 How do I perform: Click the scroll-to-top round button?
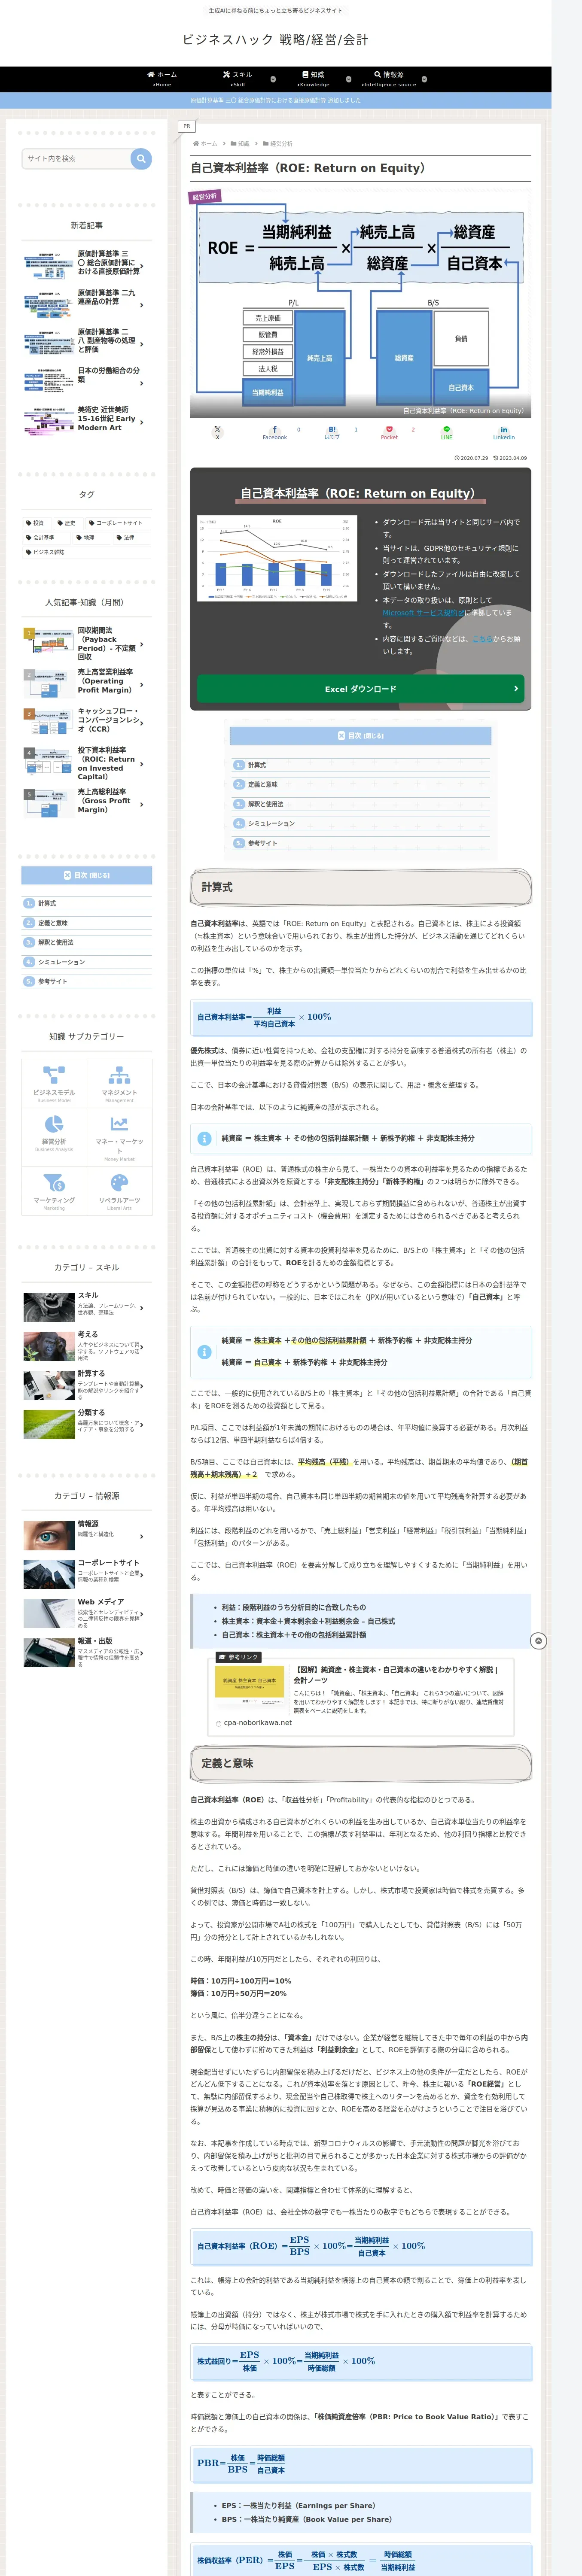[x=538, y=1641]
